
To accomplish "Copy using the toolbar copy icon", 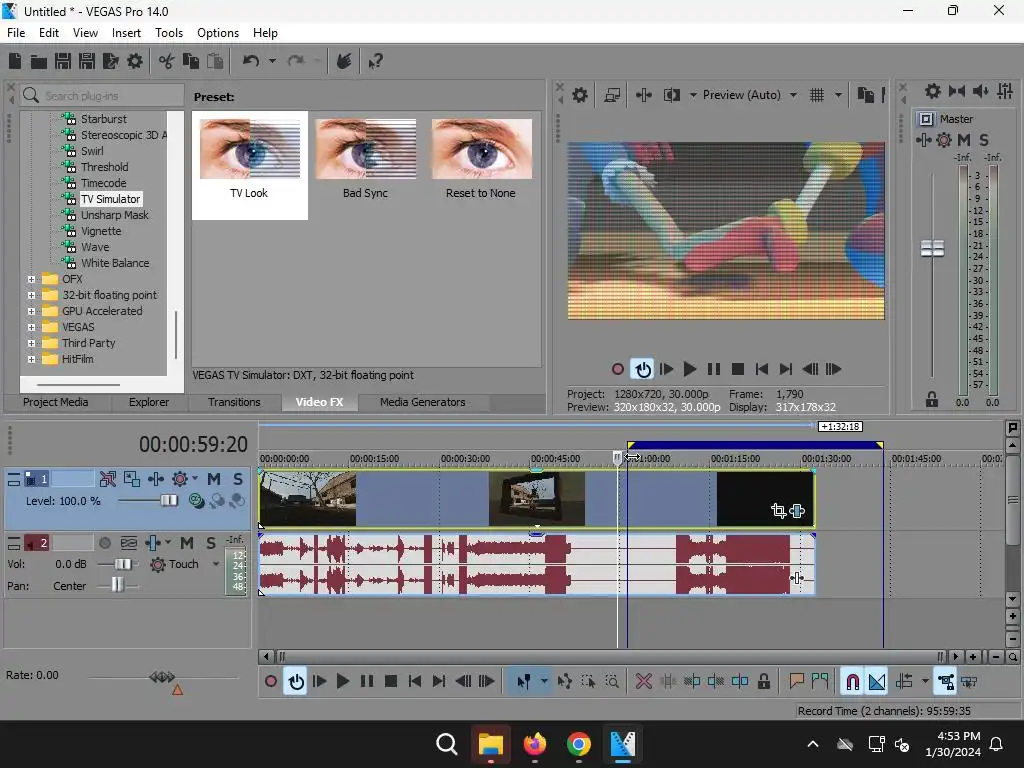I will click(x=191, y=61).
